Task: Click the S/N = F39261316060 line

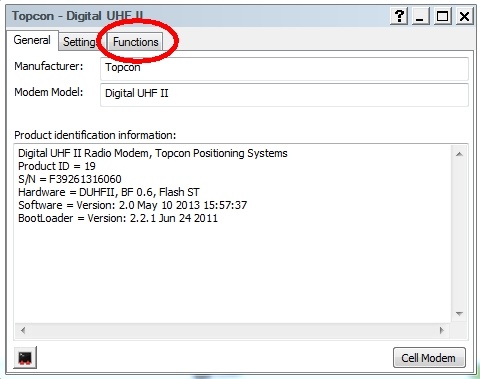Action: (x=70, y=179)
